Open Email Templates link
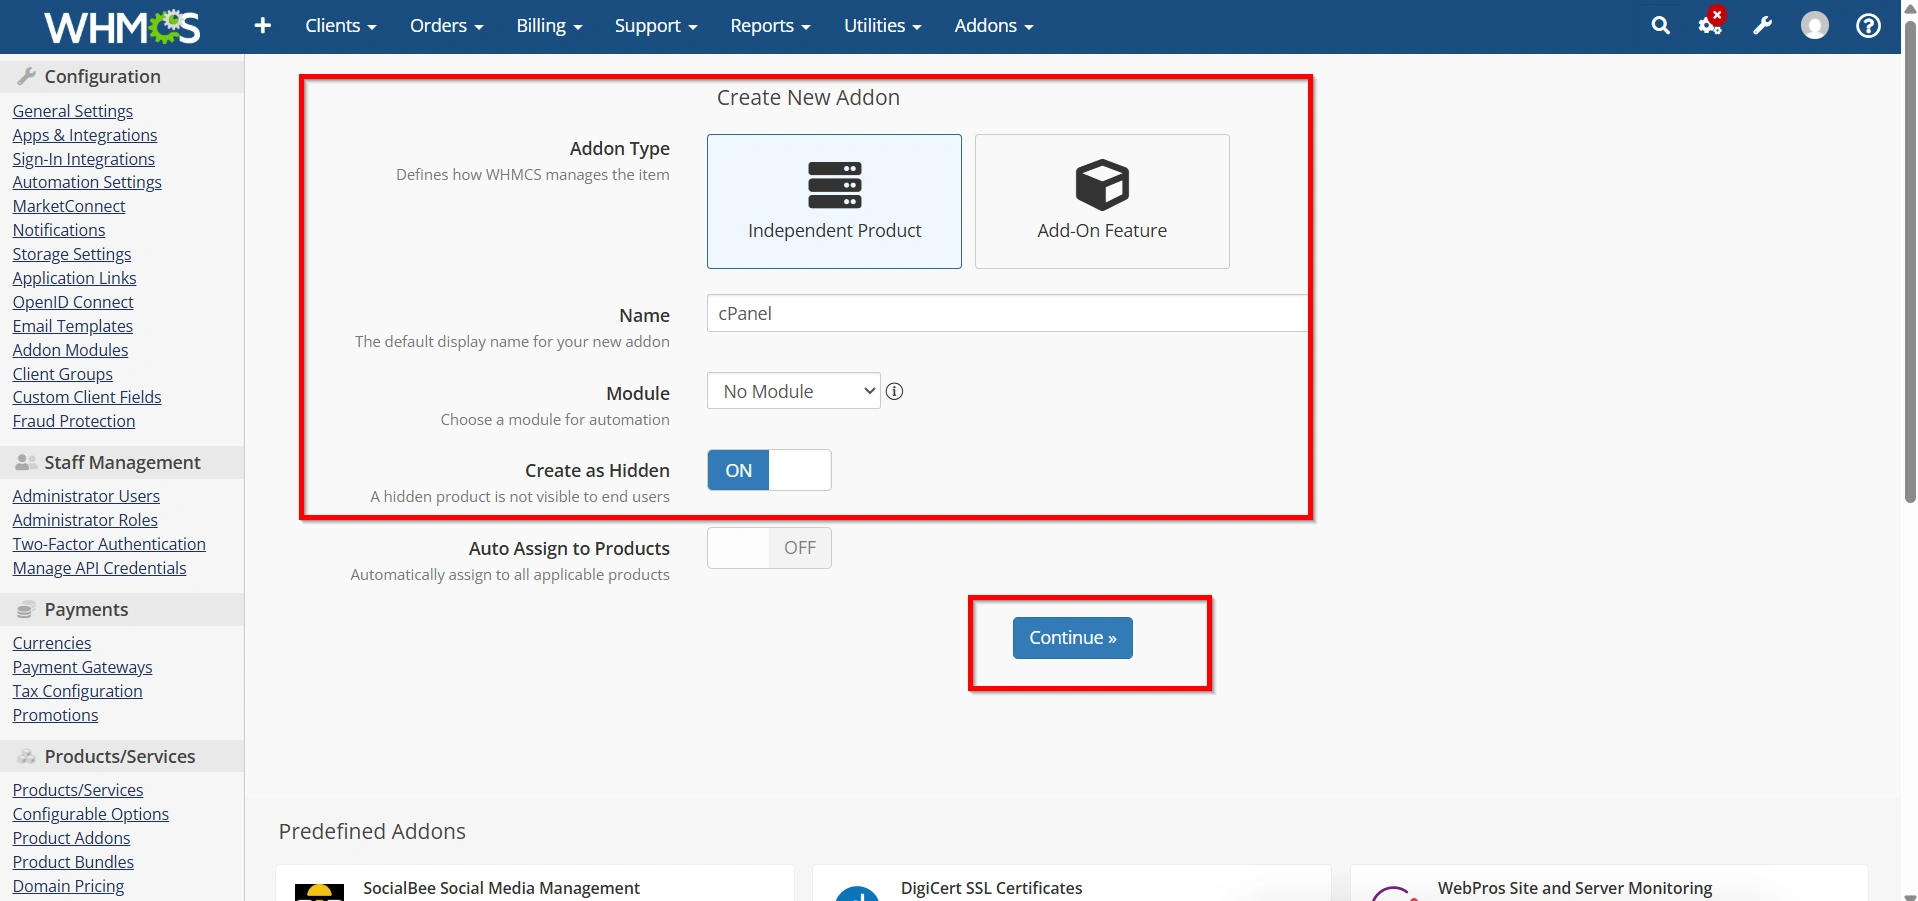 [73, 326]
